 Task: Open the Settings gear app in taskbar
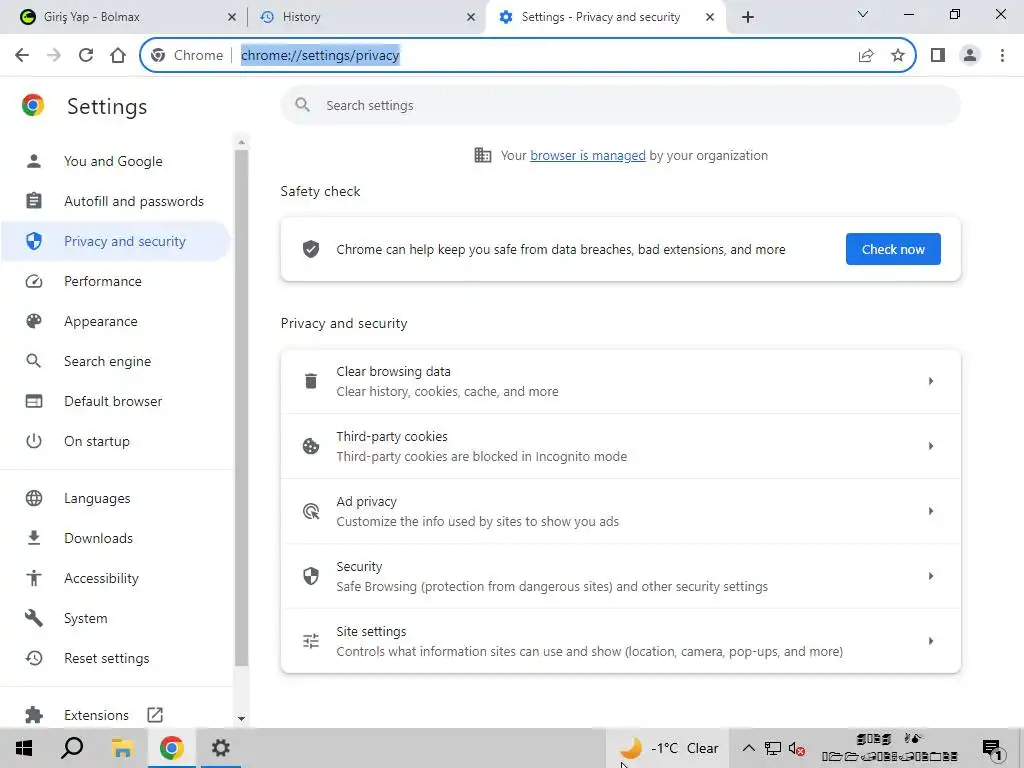coord(221,748)
